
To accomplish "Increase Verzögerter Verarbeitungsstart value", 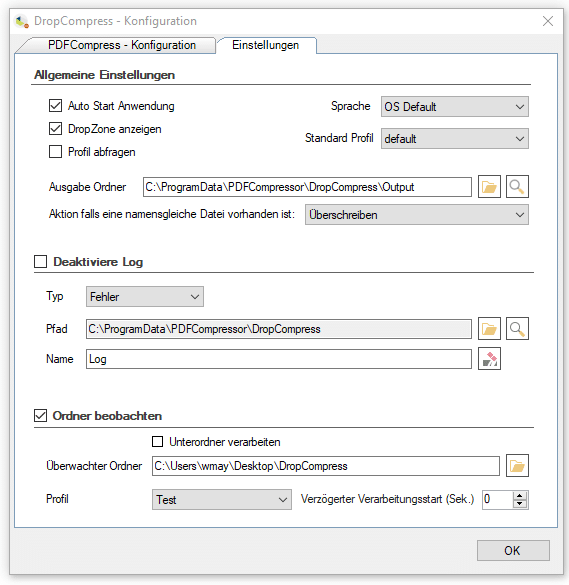I will 520,496.
